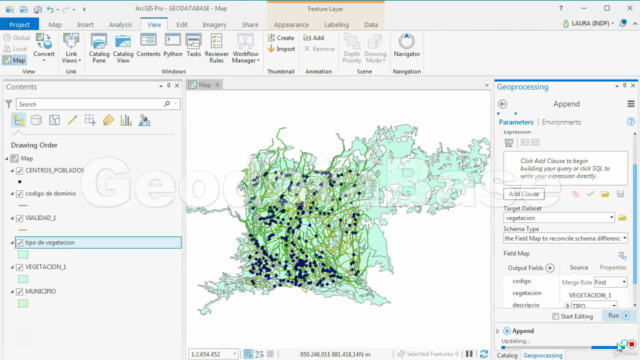
Task: List layers by snapping
Action: pyautogui.click(x=90, y=120)
